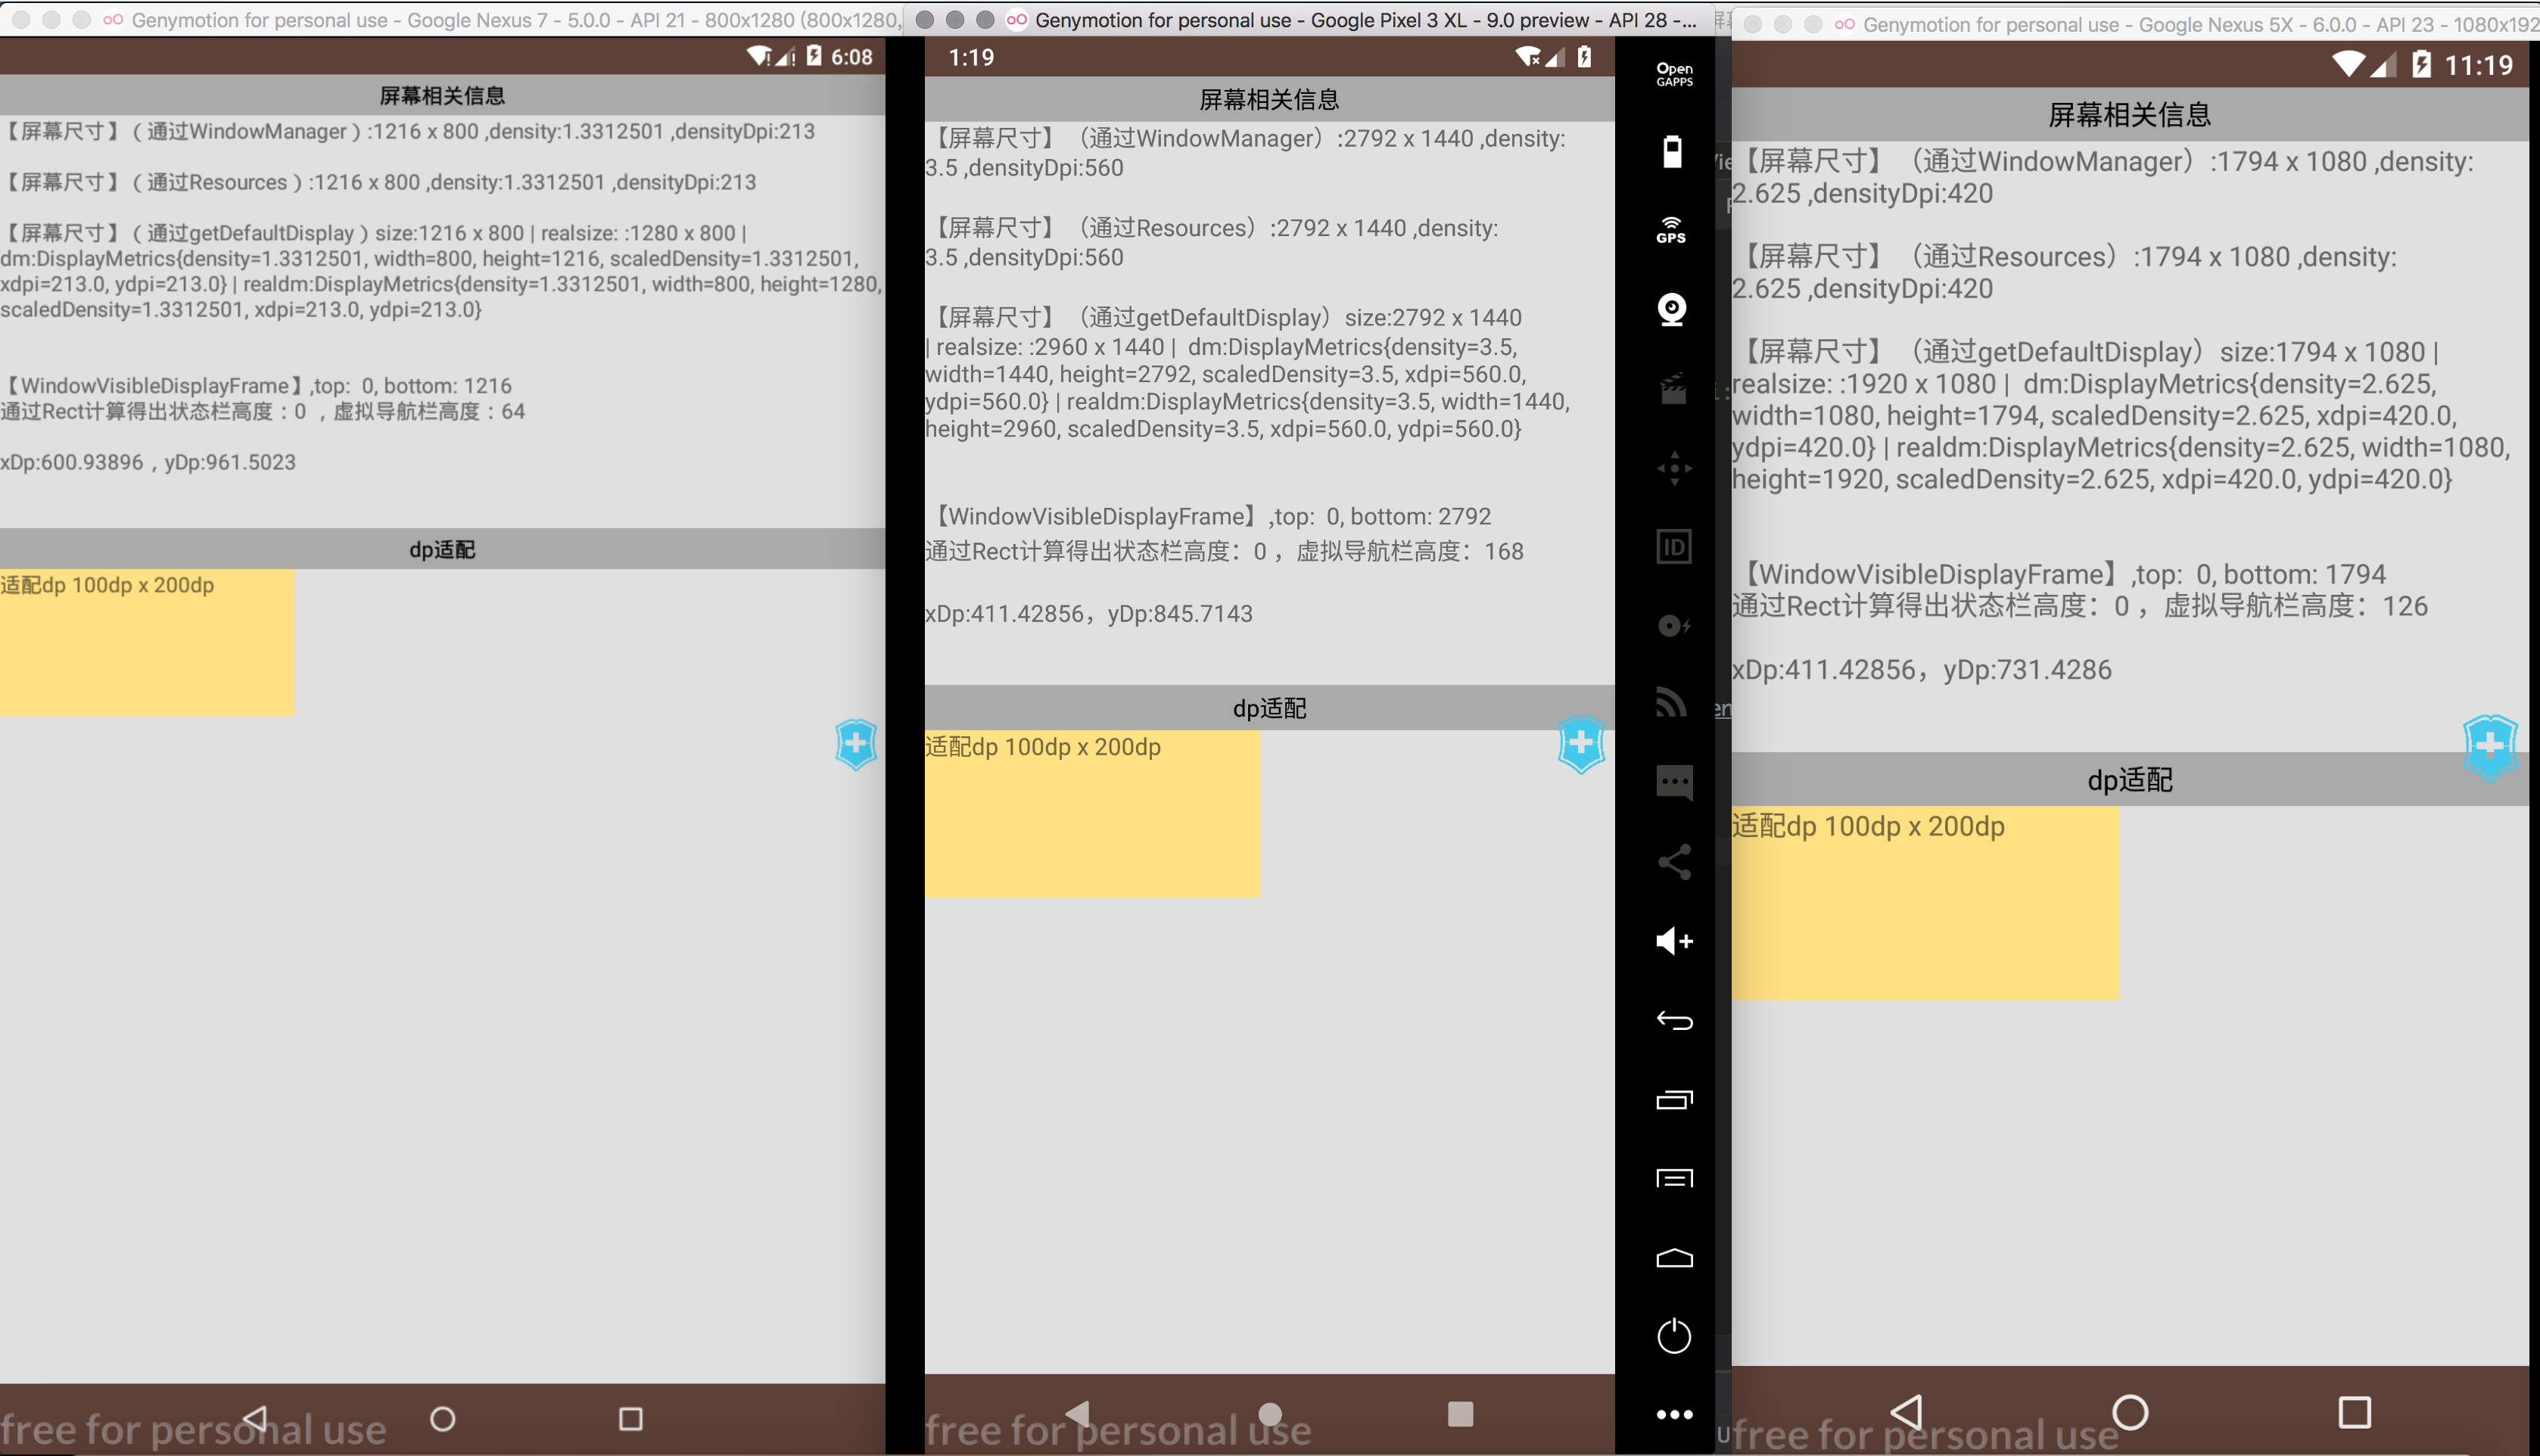Open the webcam camera widget
This screenshot has width=2540, height=1456.
click(x=1672, y=309)
